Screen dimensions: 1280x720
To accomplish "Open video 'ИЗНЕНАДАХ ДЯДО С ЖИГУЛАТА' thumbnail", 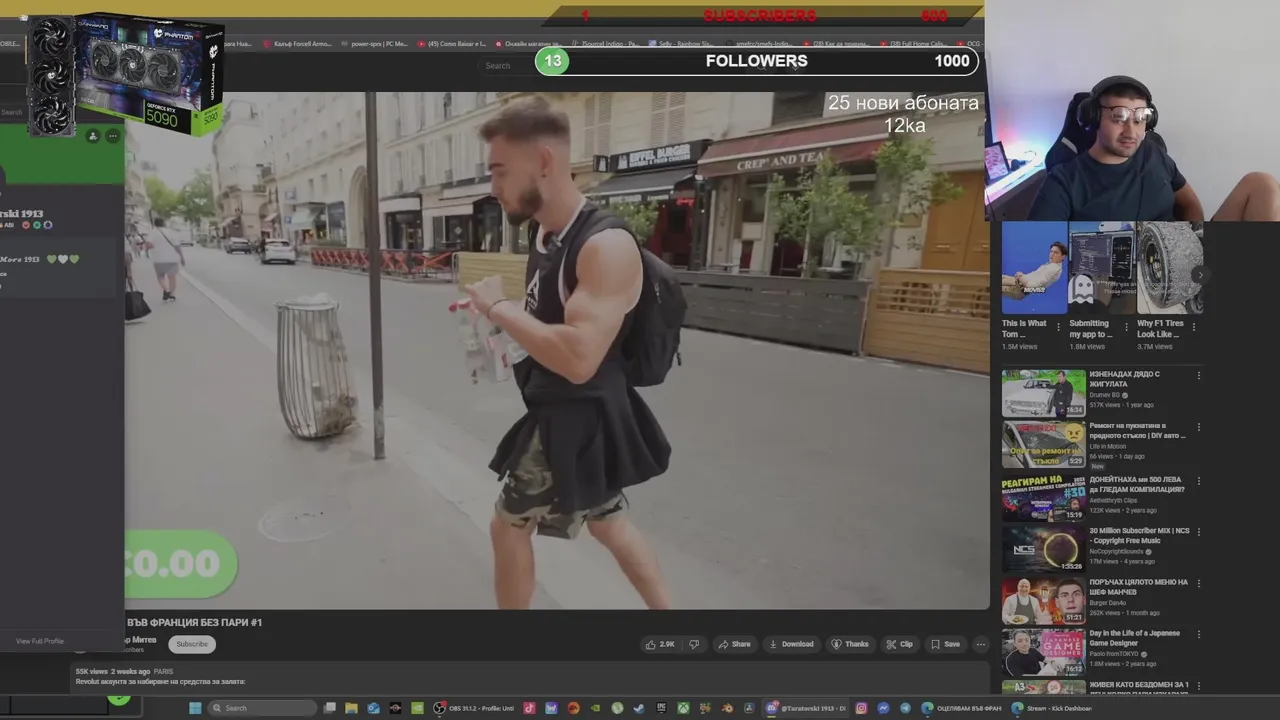I will tap(1043, 393).
